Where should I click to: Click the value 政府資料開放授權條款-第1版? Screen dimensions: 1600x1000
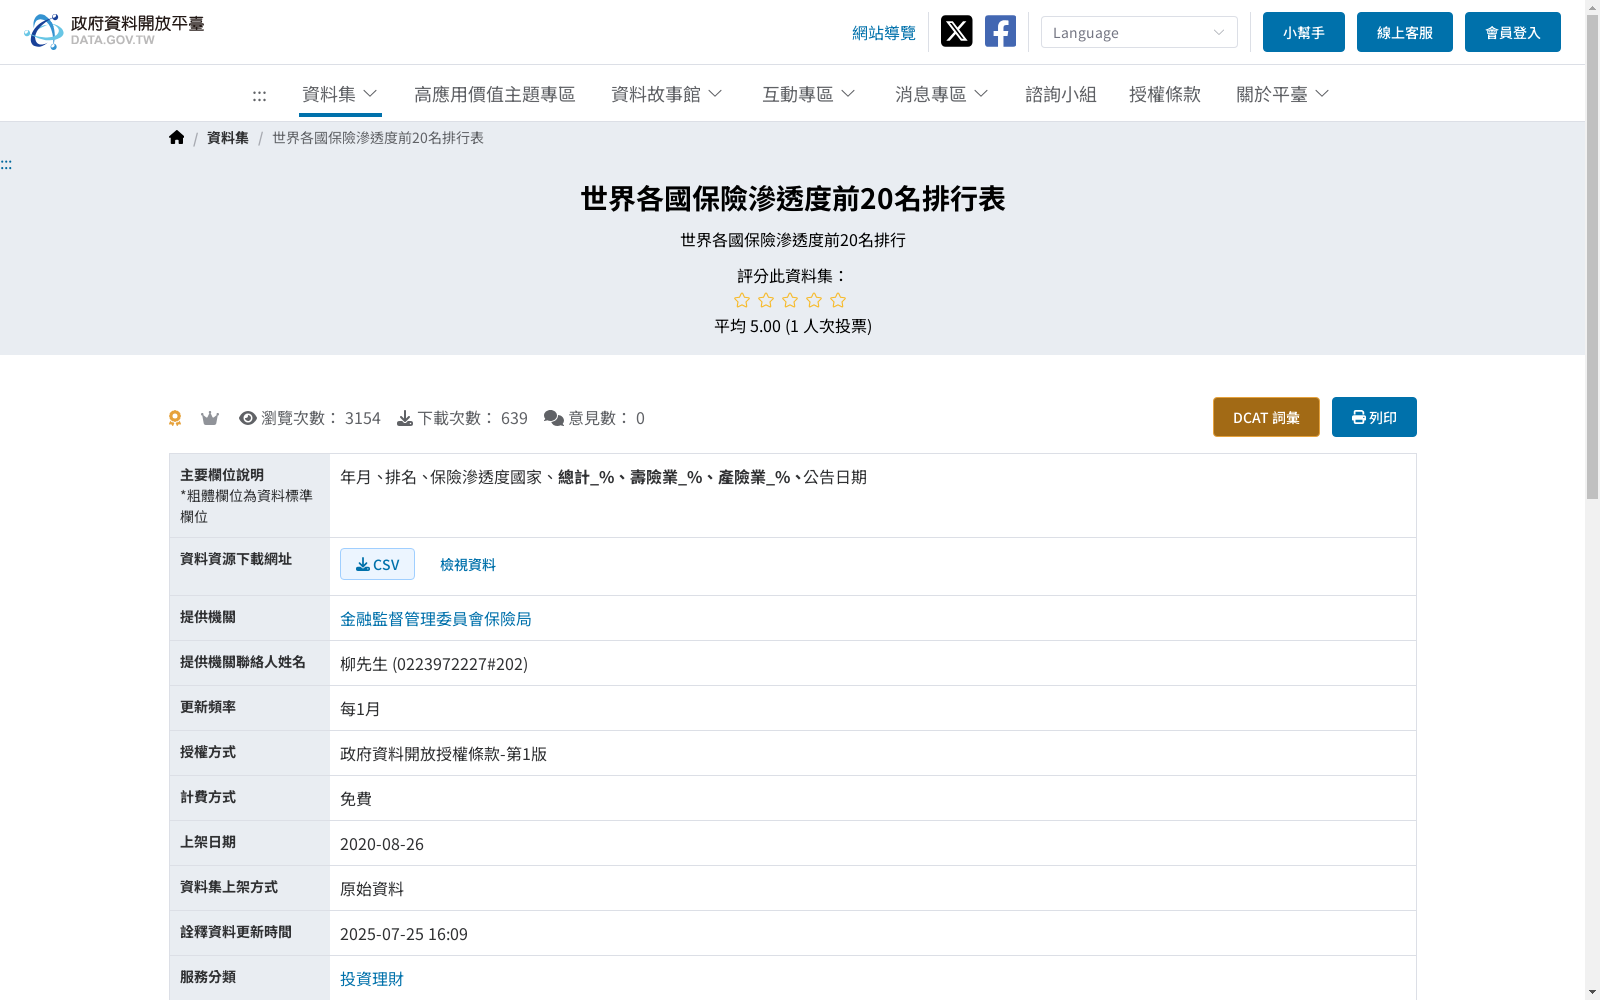pyautogui.click(x=444, y=754)
